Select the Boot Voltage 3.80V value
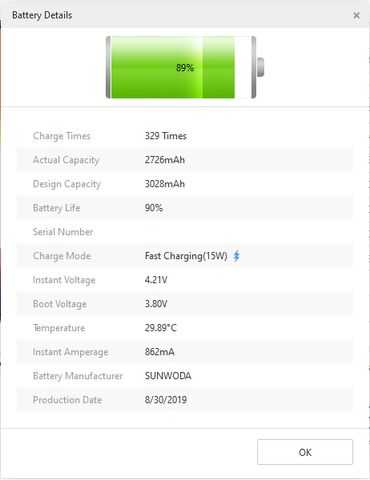Image resolution: width=370 pixels, height=480 pixels. (156, 304)
